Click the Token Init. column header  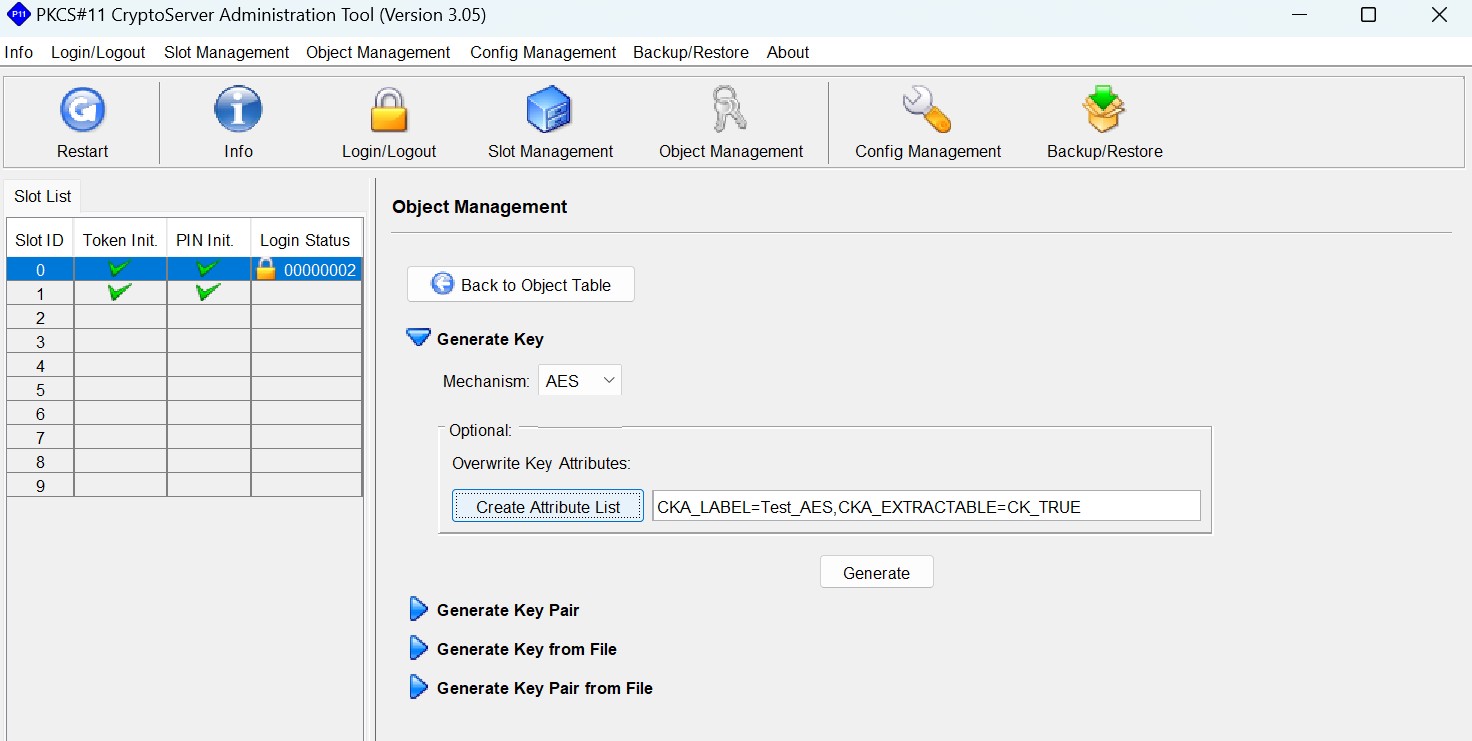(120, 240)
